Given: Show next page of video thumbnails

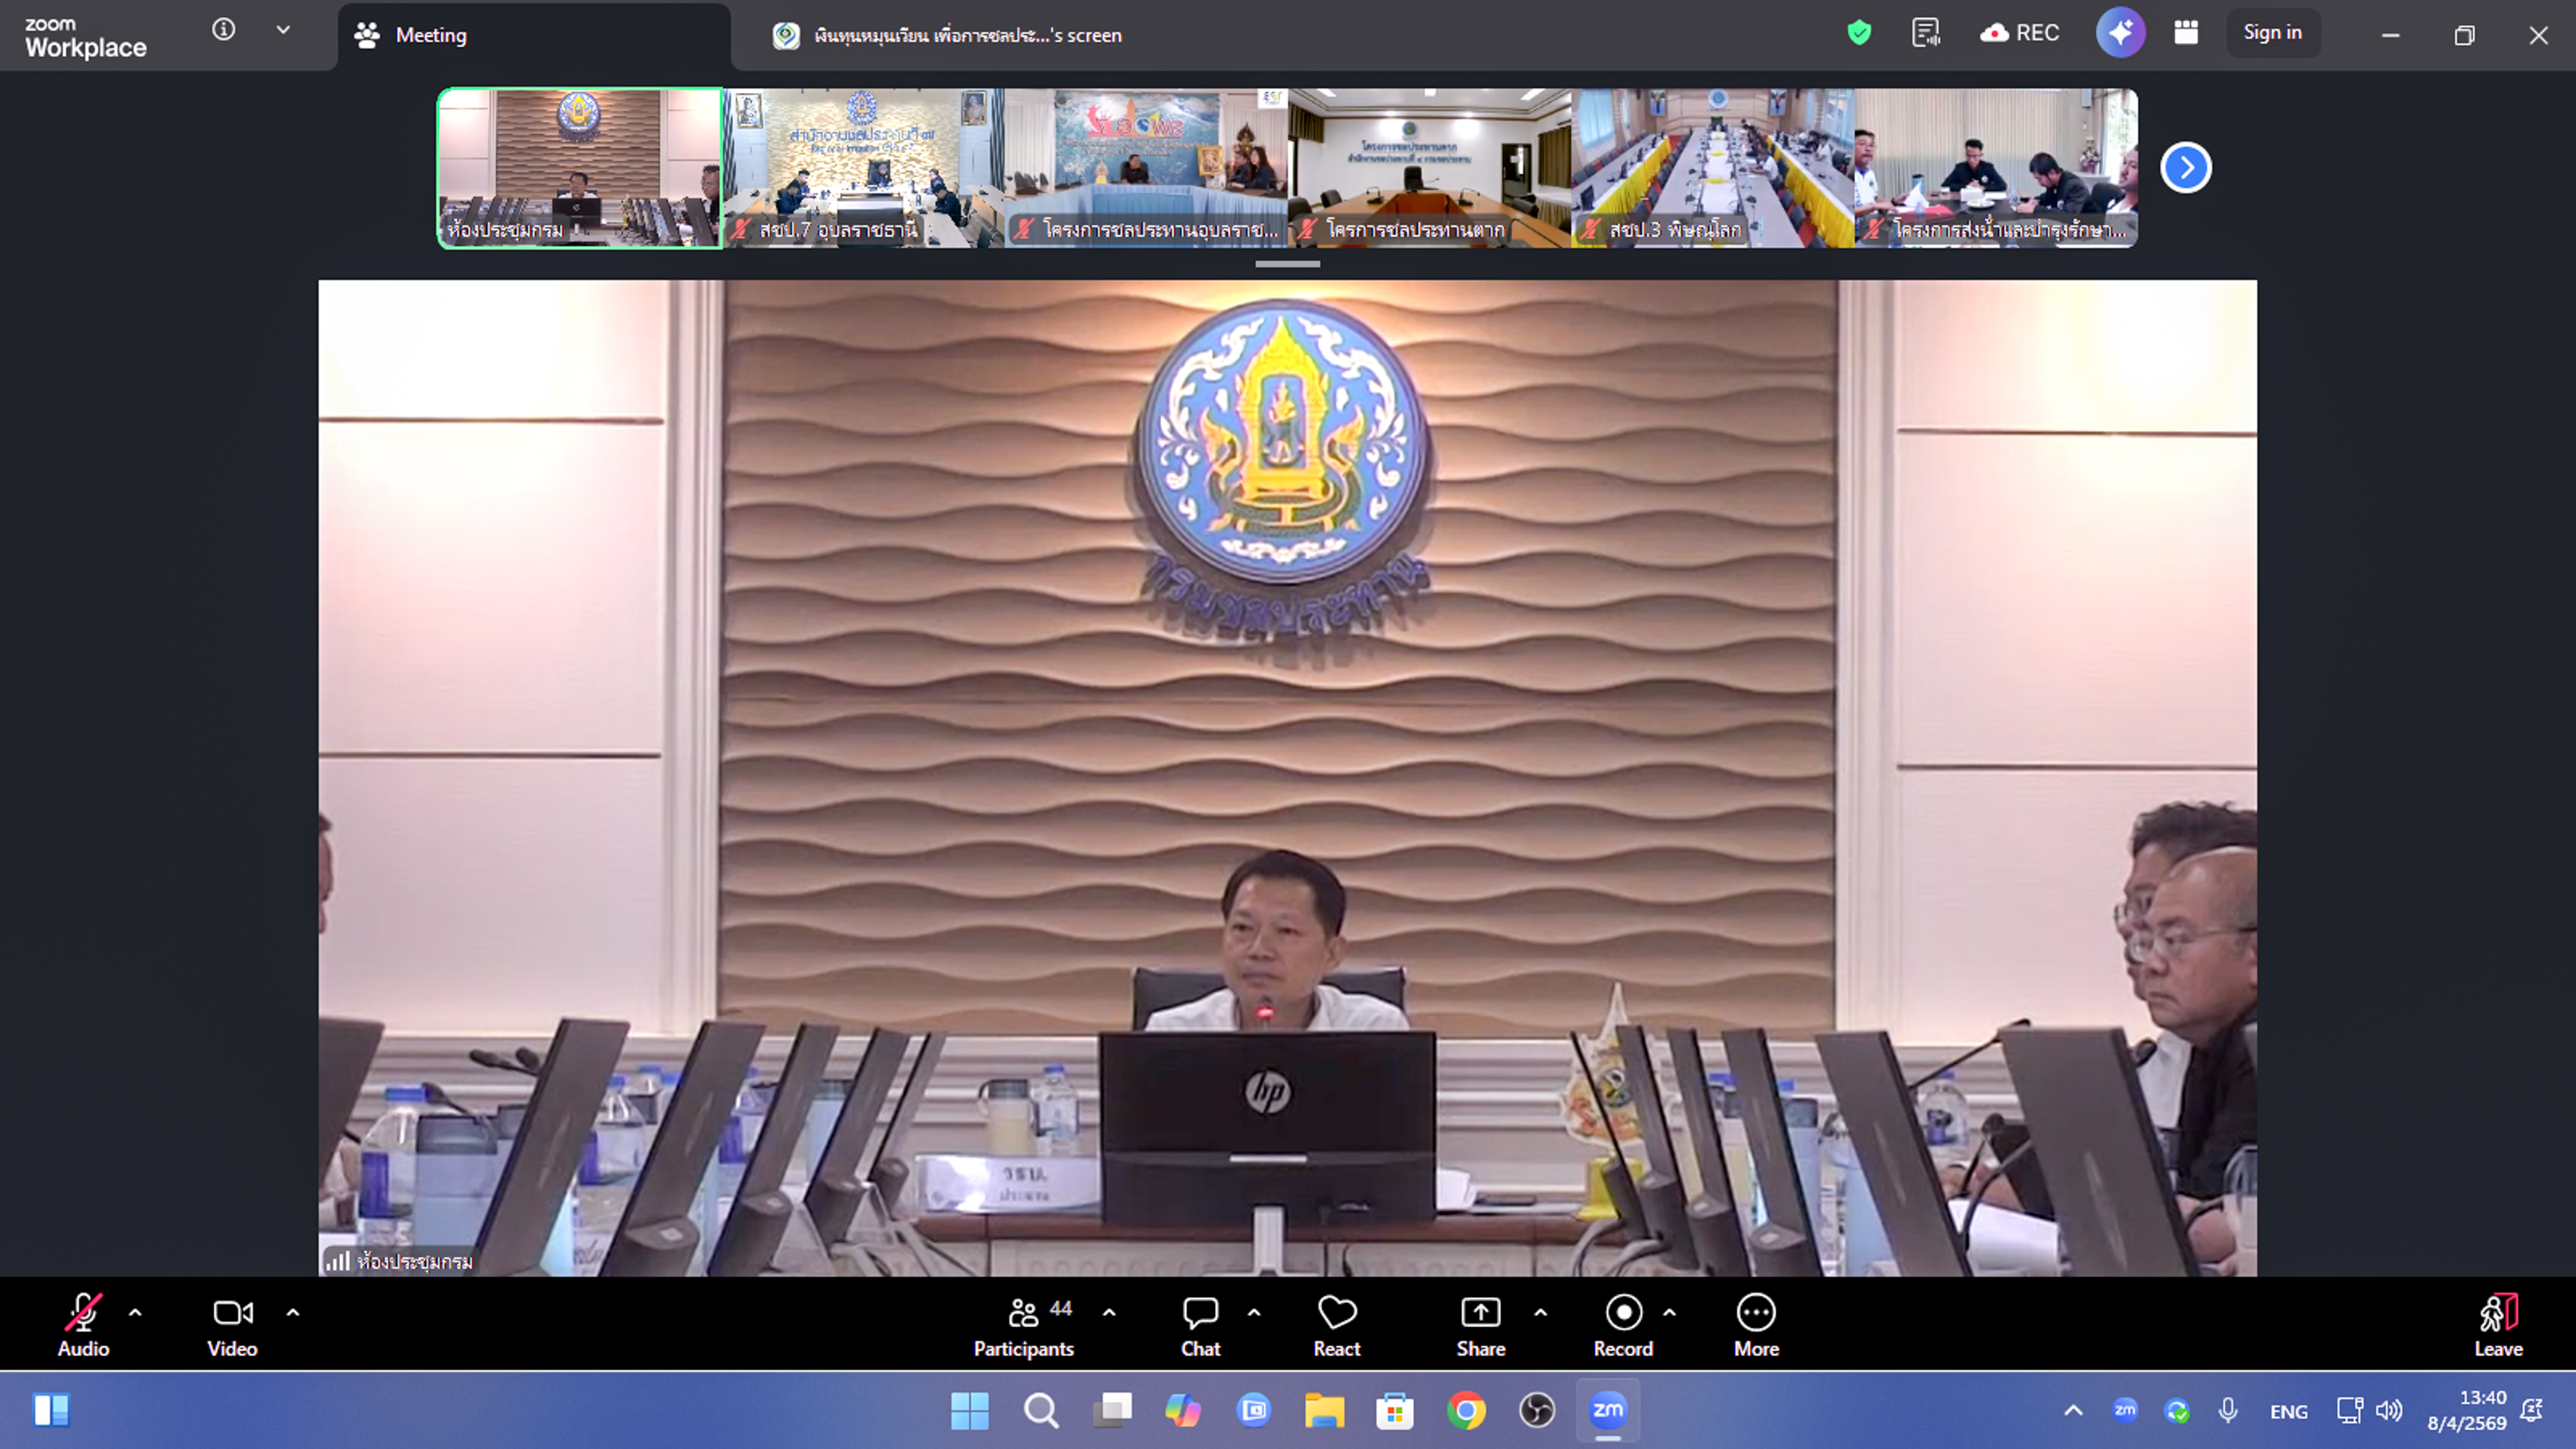Looking at the screenshot, I should [x=2185, y=167].
